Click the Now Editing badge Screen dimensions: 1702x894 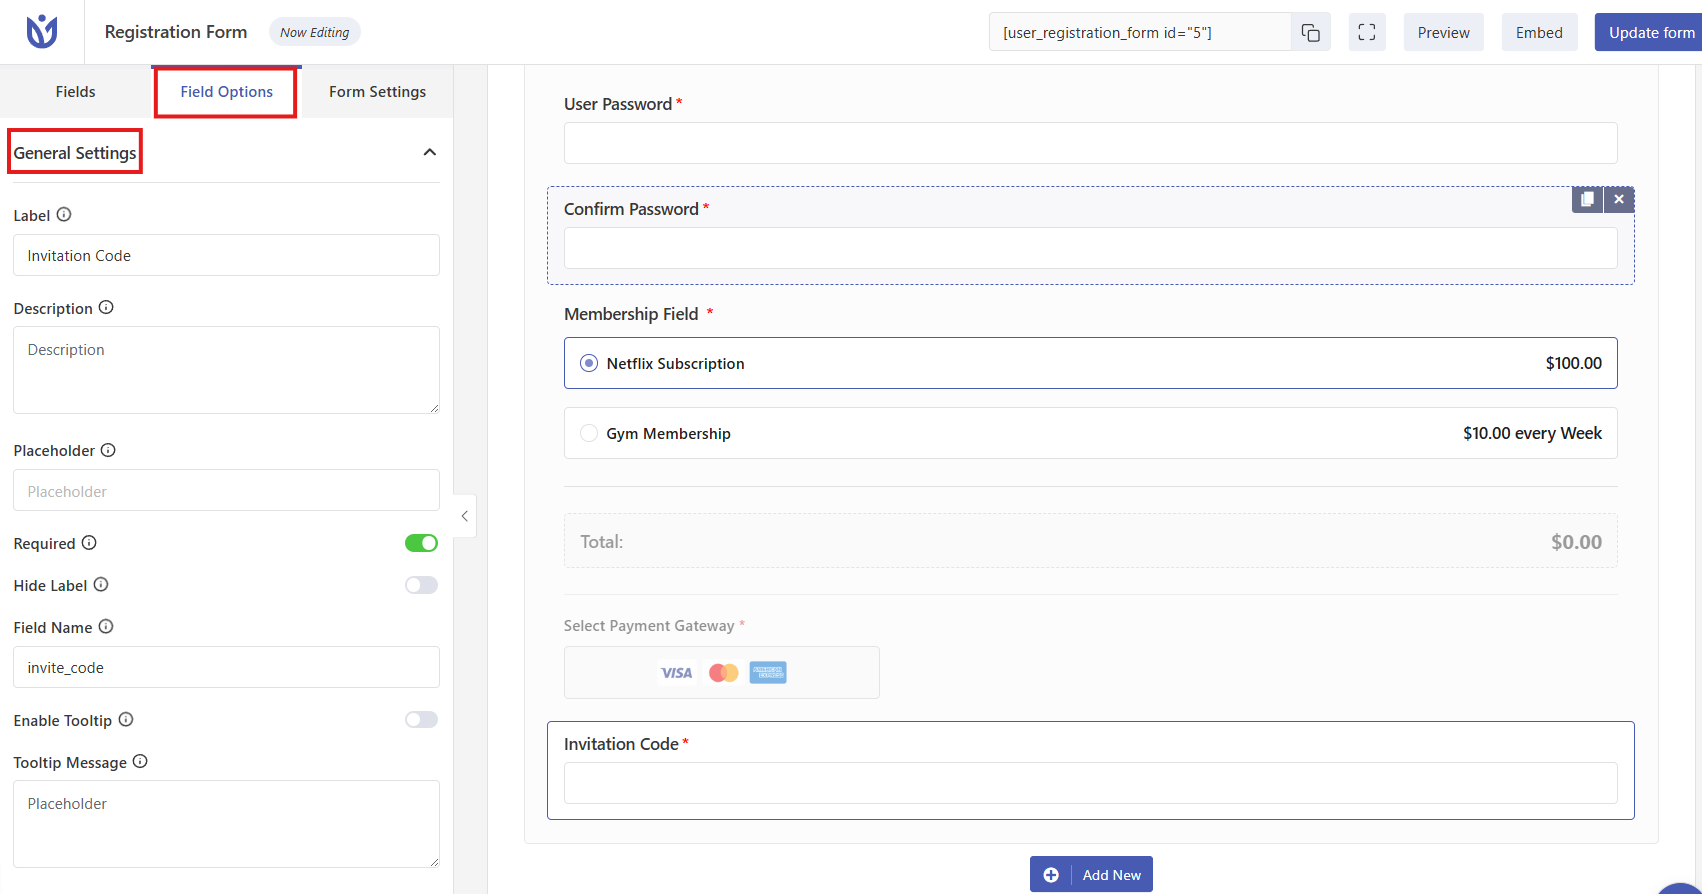click(315, 32)
